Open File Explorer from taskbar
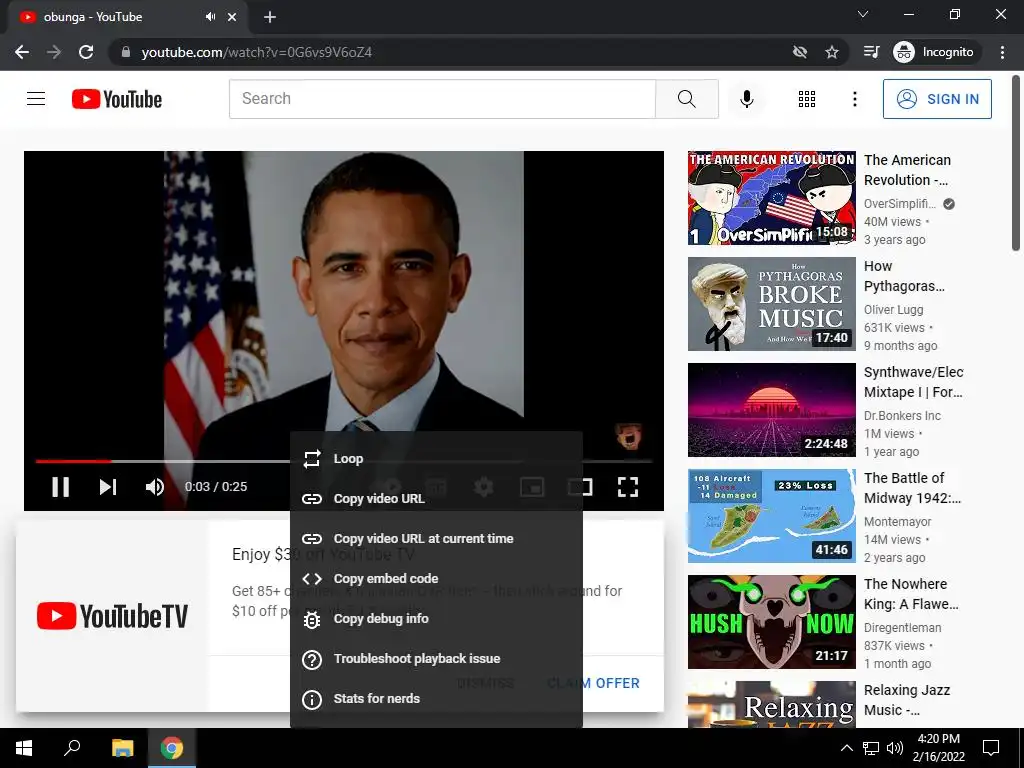The height and width of the screenshot is (768, 1024). click(122, 748)
